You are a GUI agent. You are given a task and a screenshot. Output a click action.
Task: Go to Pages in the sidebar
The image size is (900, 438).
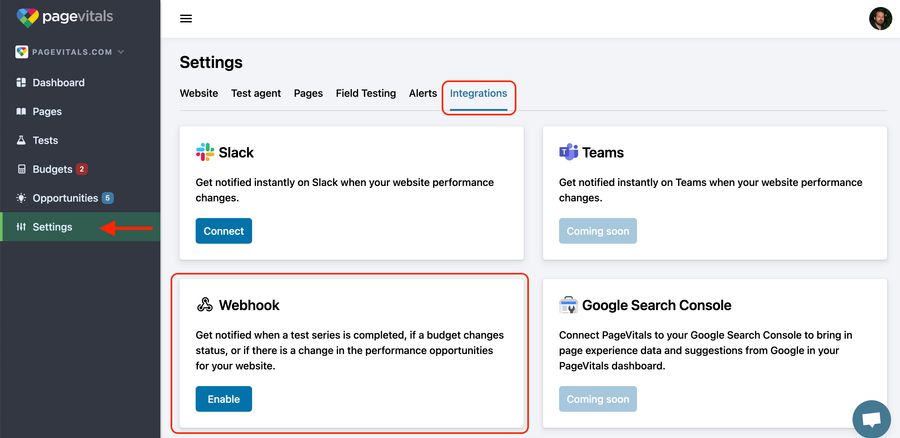pyautogui.click(x=47, y=112)
